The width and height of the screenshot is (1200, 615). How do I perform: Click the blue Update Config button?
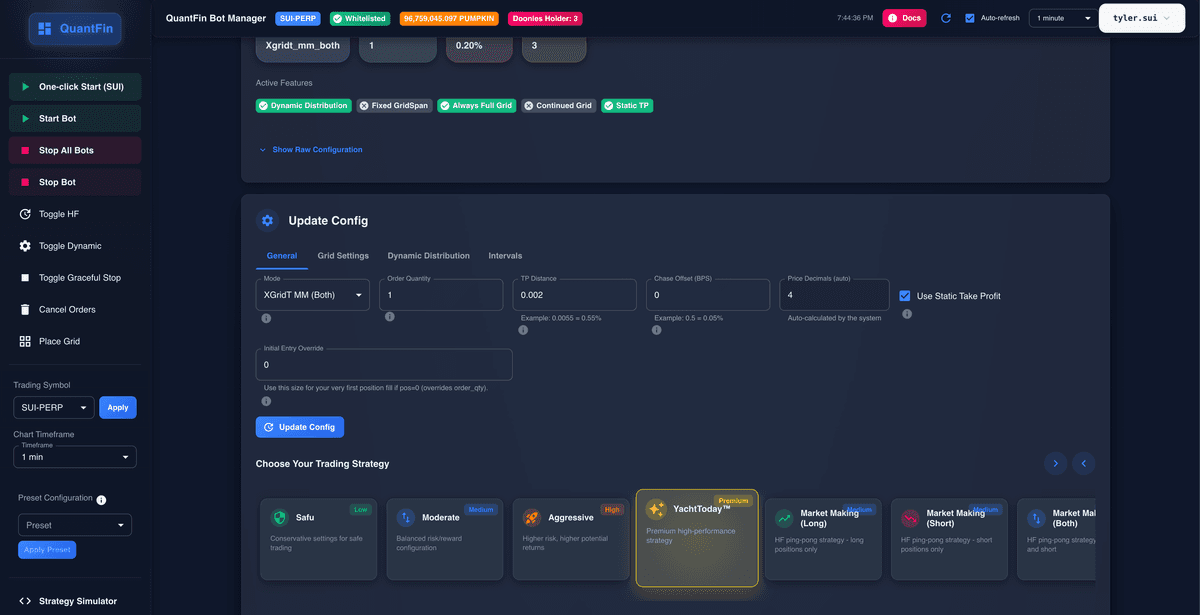[x=300, y=427]
